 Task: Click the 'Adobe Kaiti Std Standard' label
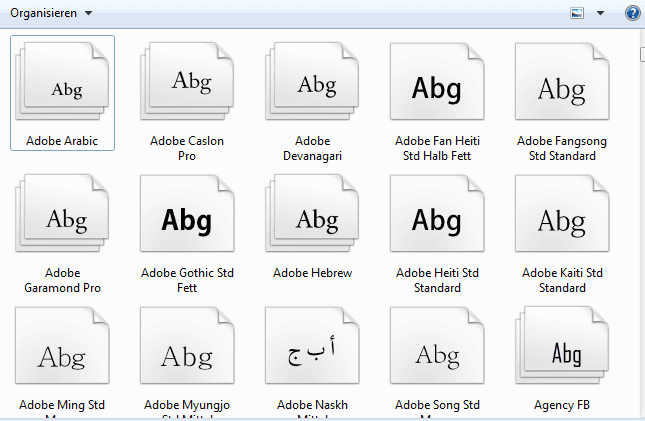point(562,280)
